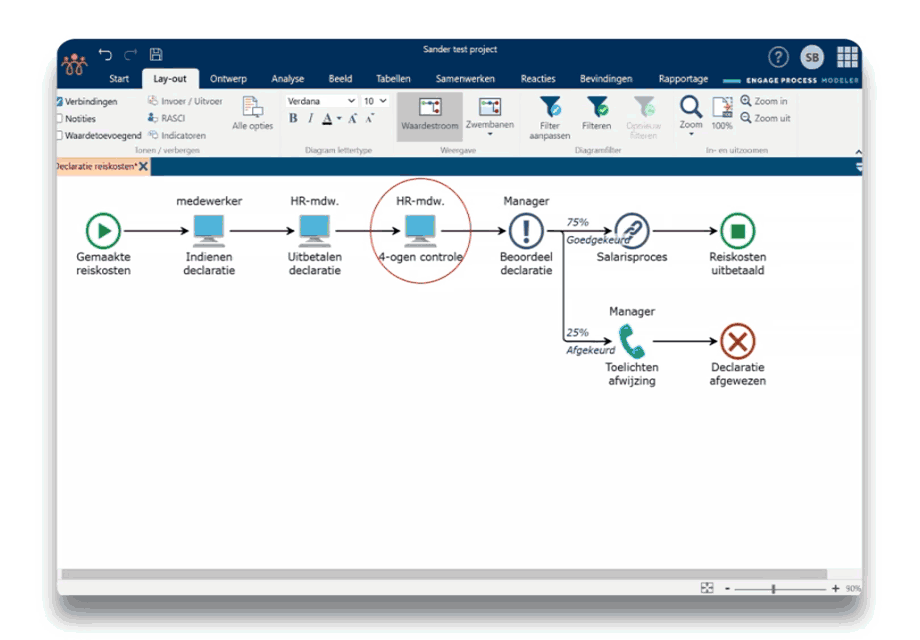Save the project with the floppy disk icon
The height and width of the screenshot is (640, 920).
[156, 55]
